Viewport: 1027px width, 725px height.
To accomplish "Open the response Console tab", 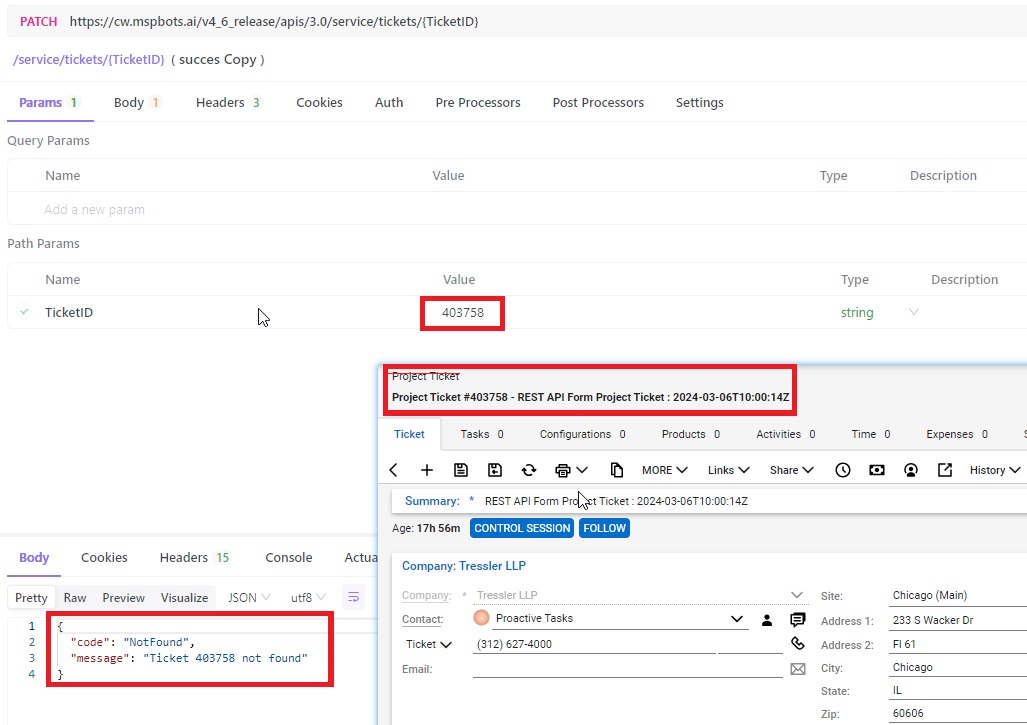I will (288, 557).
